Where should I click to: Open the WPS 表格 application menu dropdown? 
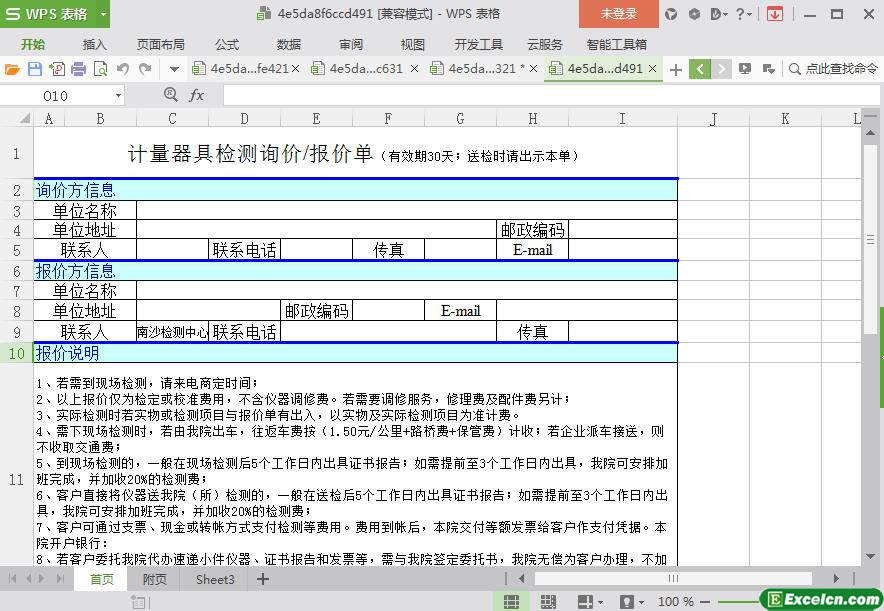tap(98, 14)
